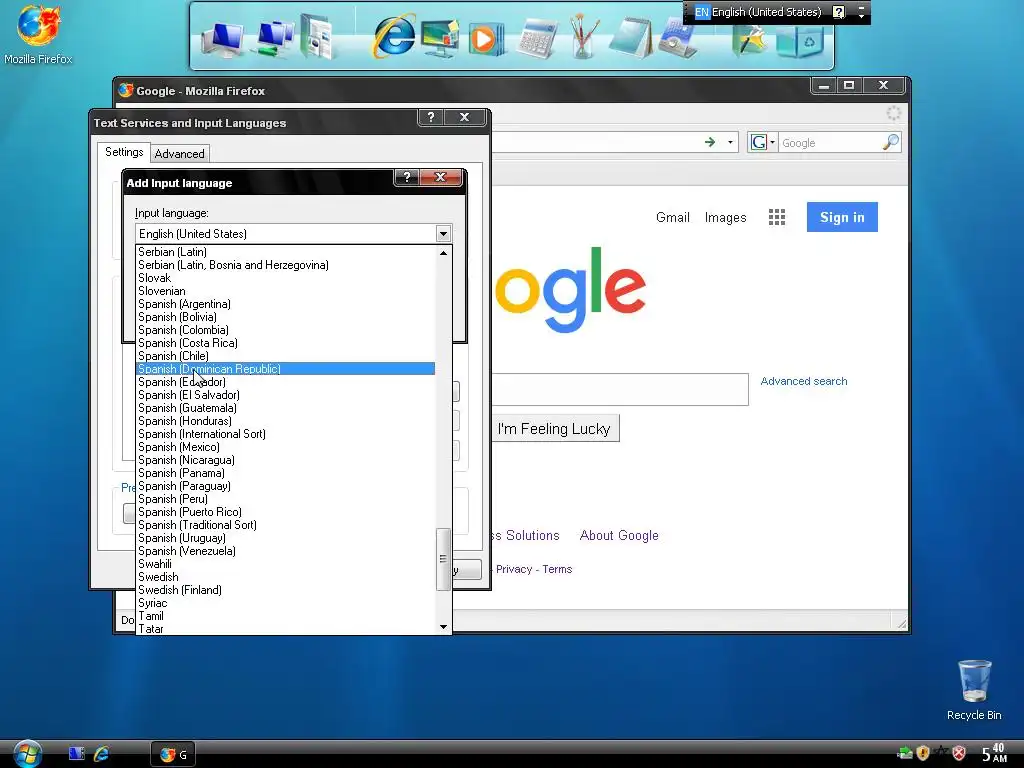
Task: Open My Computer icon in the top dock
Action: 222,39
